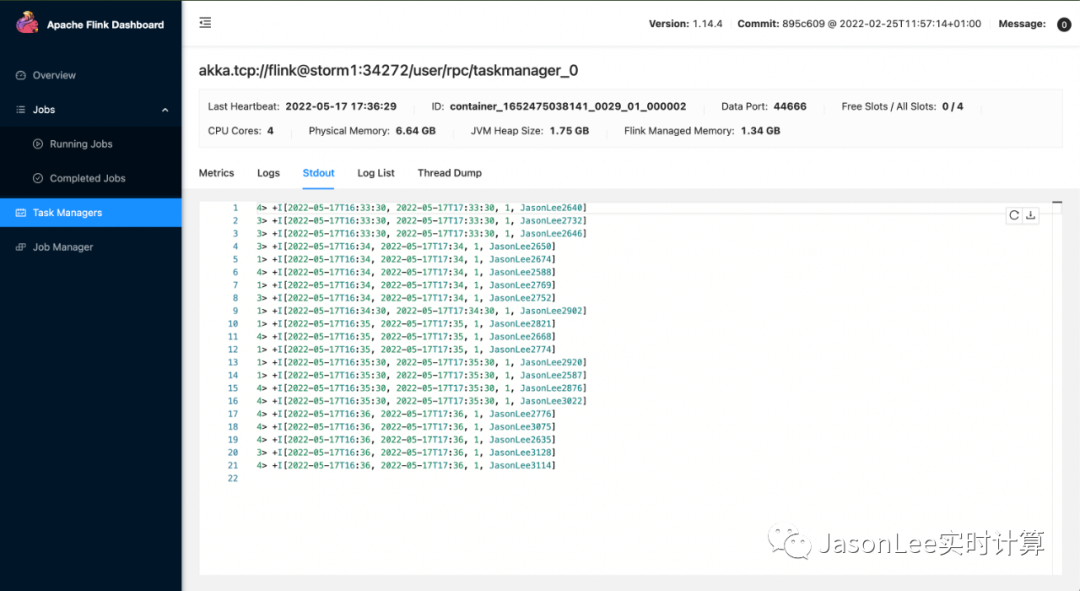This screenshot has width=1080, height=591.
Task: Click the Running Jobs play-circle icon
Action: coord(38,144)
